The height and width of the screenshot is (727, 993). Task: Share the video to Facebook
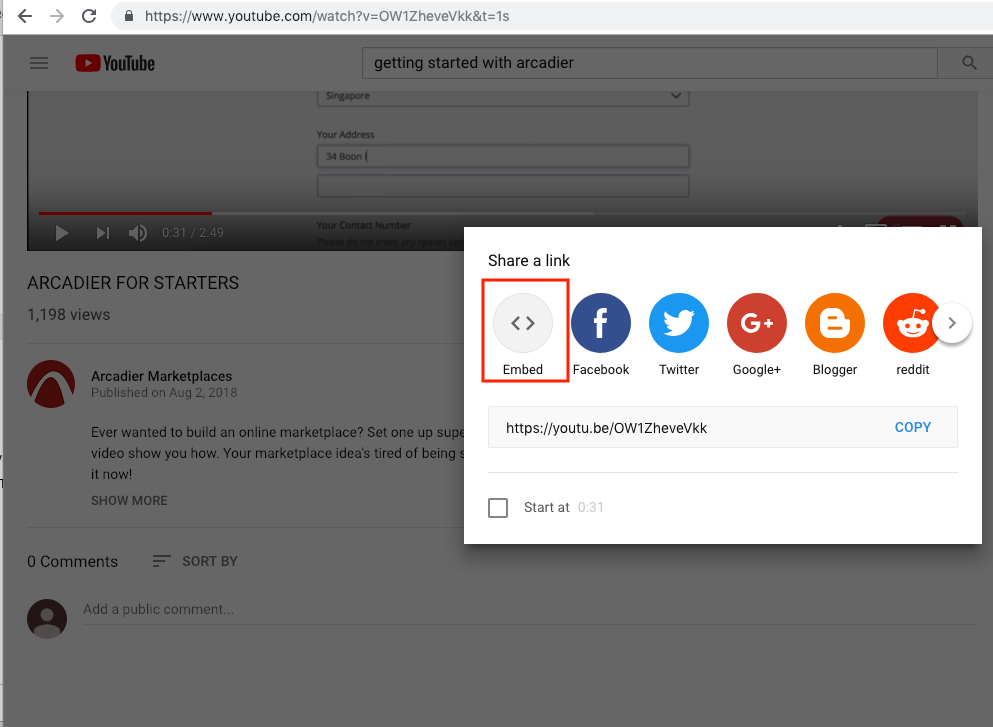(600, 334)
